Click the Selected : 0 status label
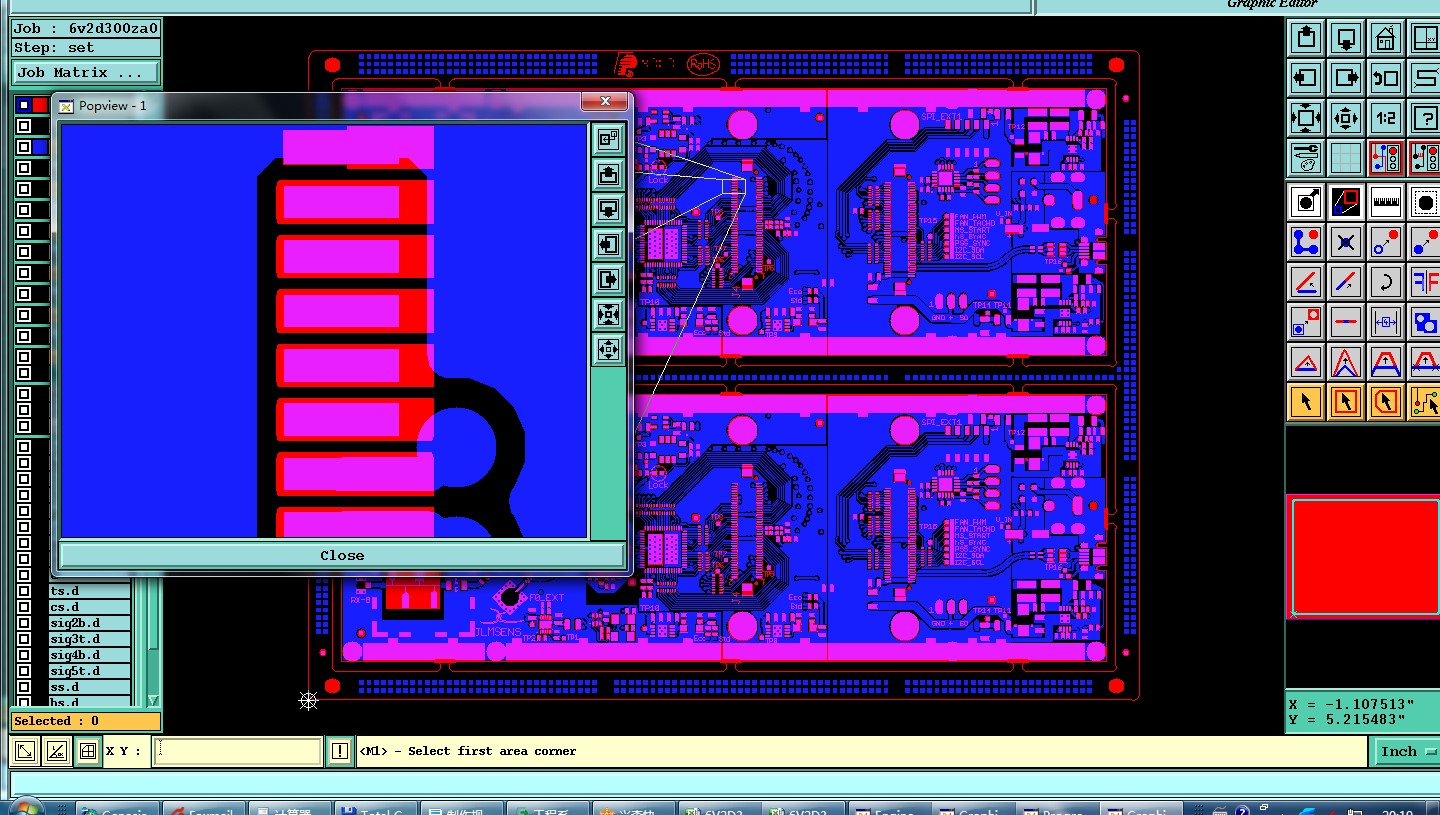Screen dimensions: 1440x815 (x=85, y=721)
